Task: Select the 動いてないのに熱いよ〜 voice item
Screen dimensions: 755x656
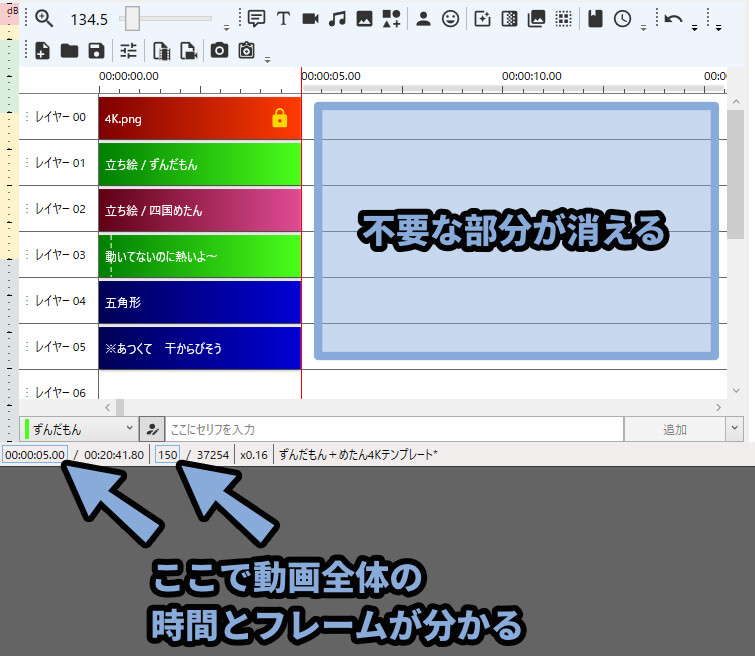Action: (200, 256)
